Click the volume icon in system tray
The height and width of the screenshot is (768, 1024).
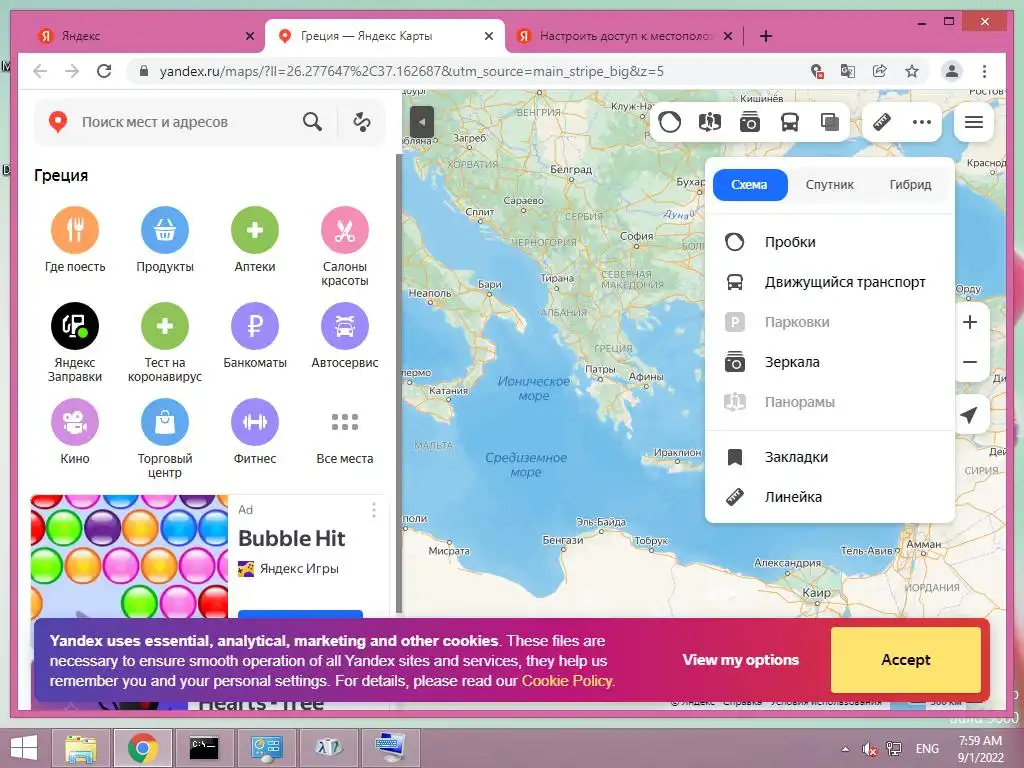870,749
